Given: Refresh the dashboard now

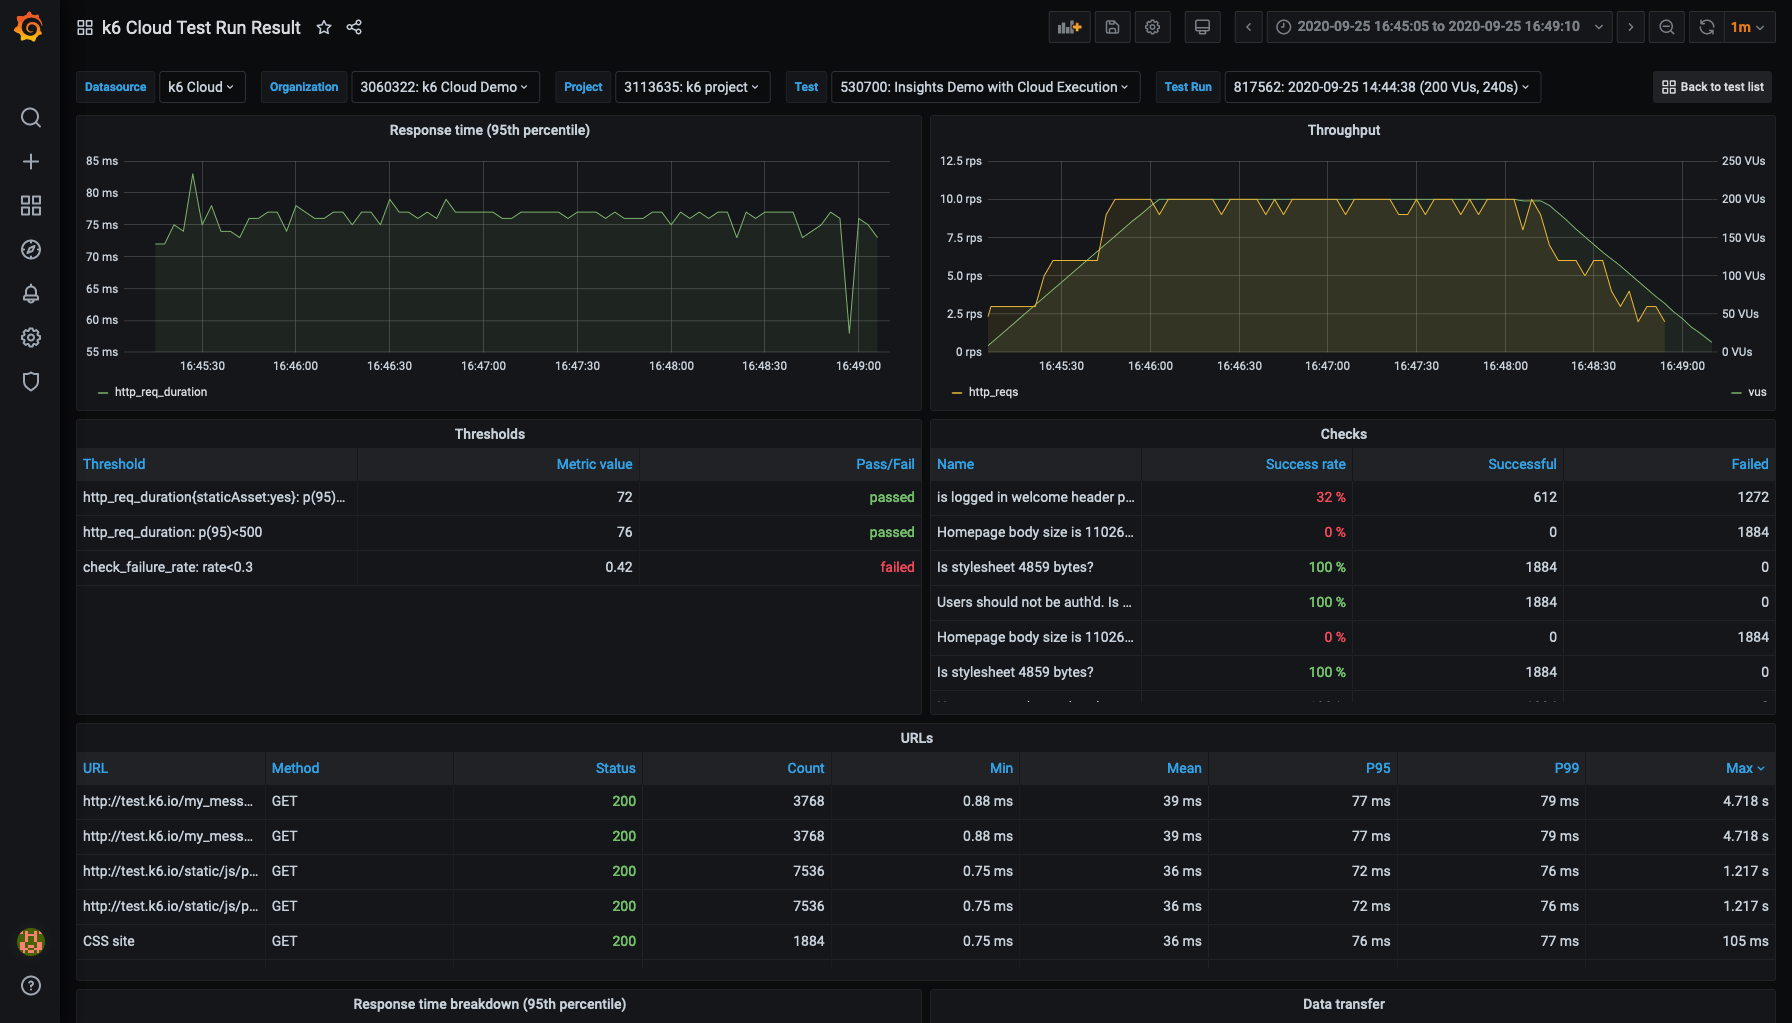Looking at the screenshot, I should [1707, 27].
